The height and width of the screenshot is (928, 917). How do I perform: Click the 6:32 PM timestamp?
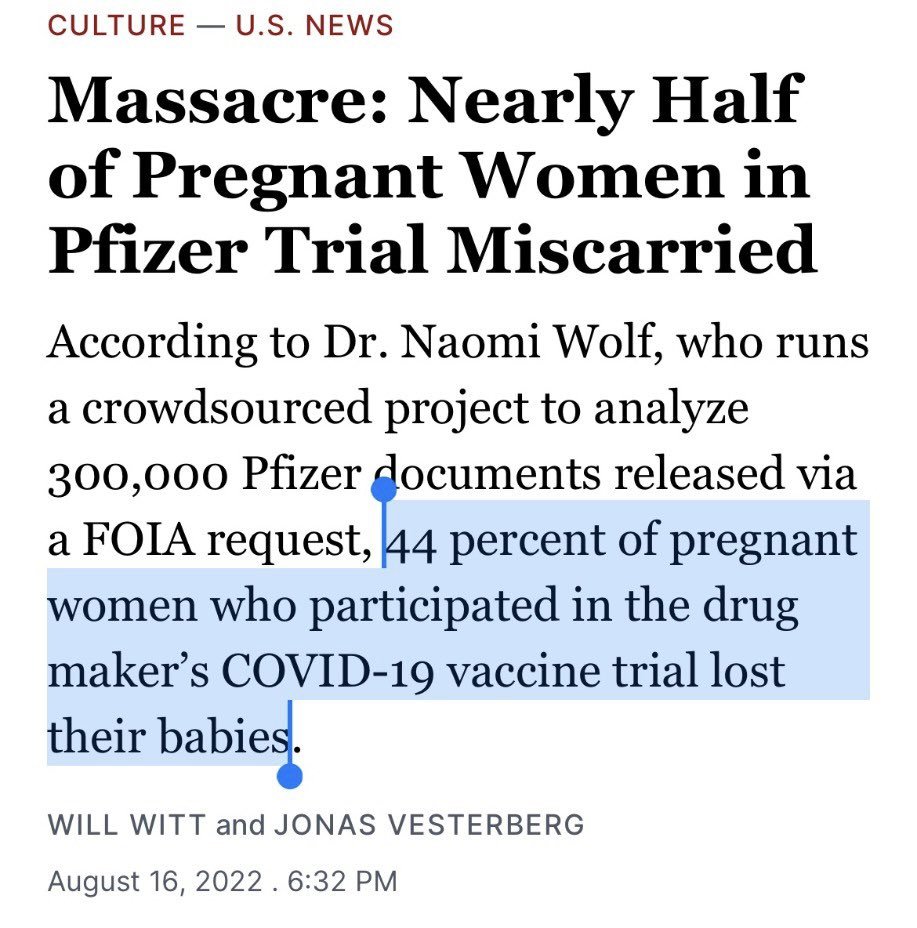[x=342, y=882]
